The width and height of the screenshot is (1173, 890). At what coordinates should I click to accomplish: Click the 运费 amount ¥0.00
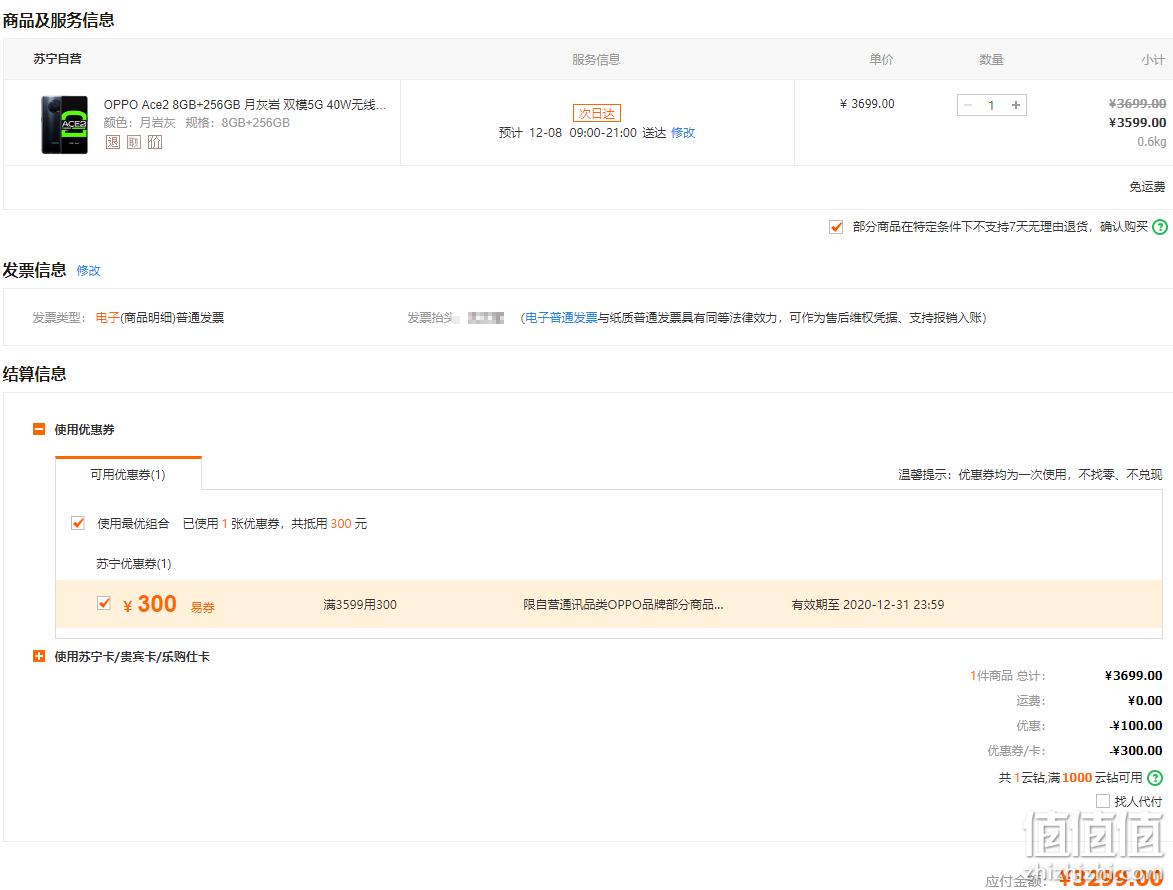coord(1145,701)
